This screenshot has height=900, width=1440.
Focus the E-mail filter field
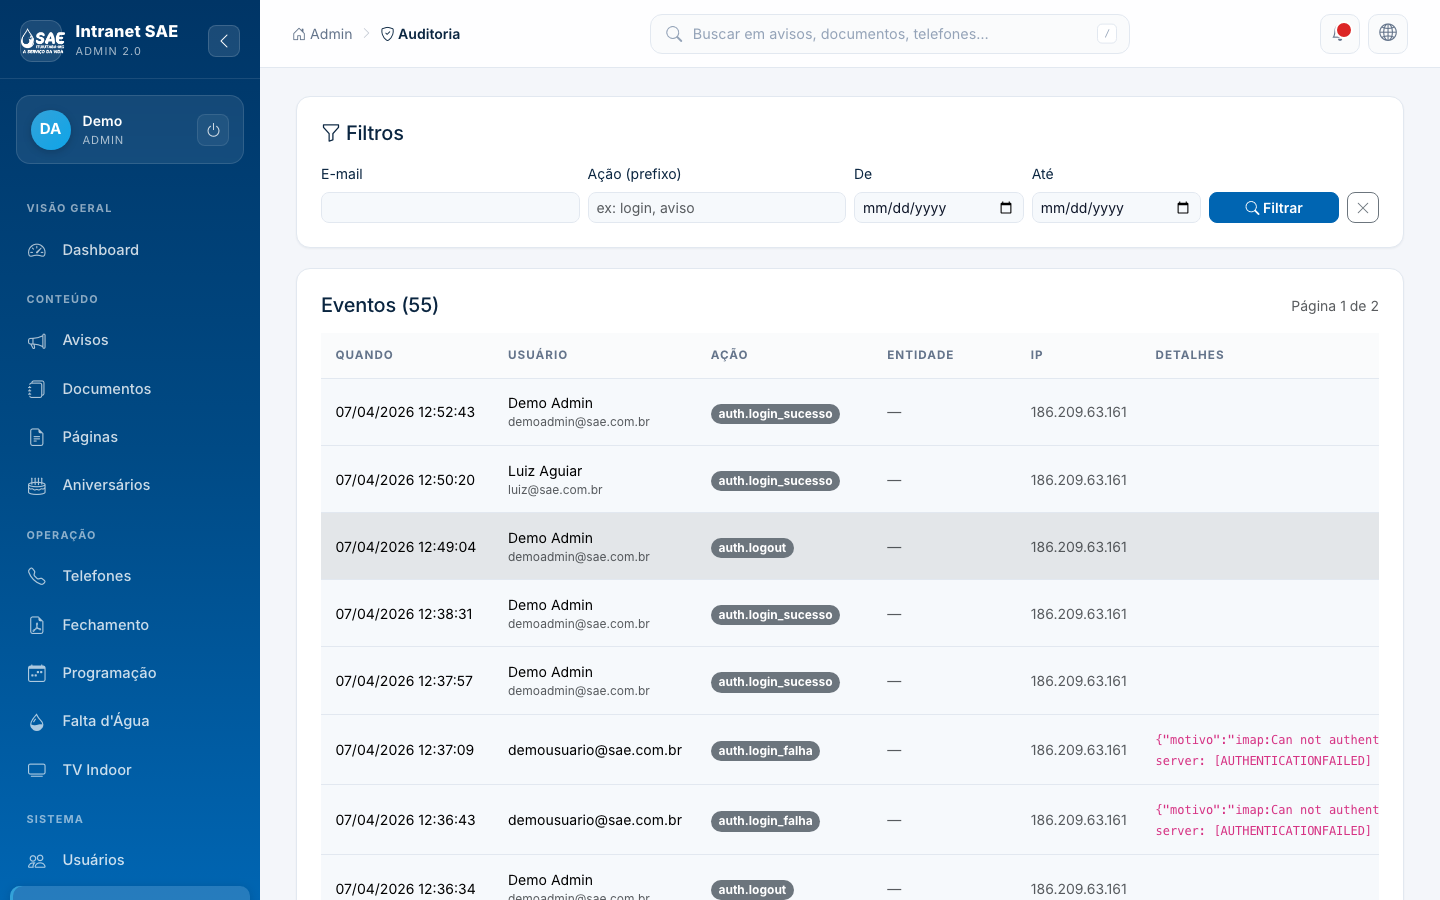coord(450,208)
